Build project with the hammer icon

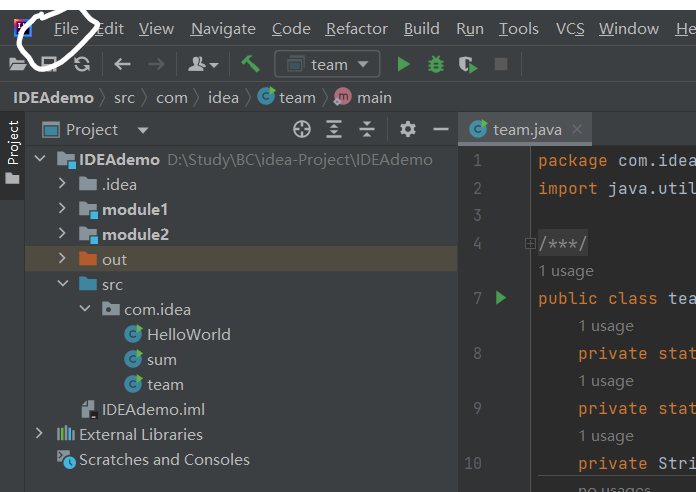pos(250,64)
